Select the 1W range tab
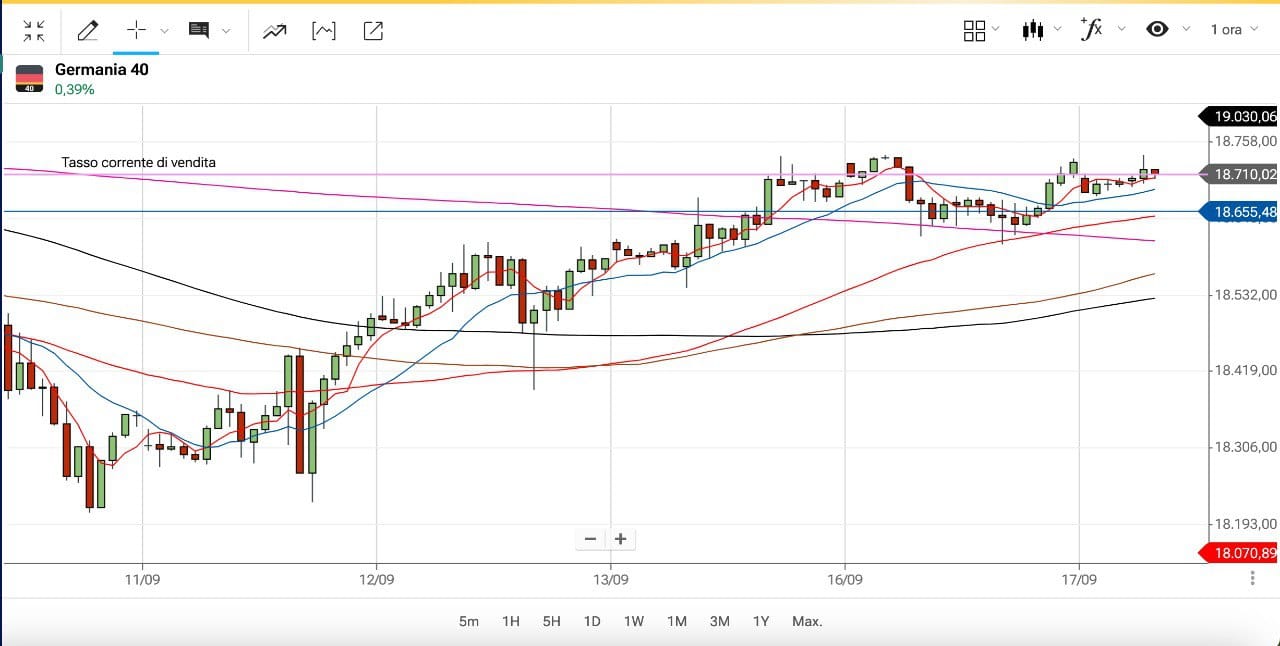The height and width of the screenshot is (646, 1280). point(633,621)
